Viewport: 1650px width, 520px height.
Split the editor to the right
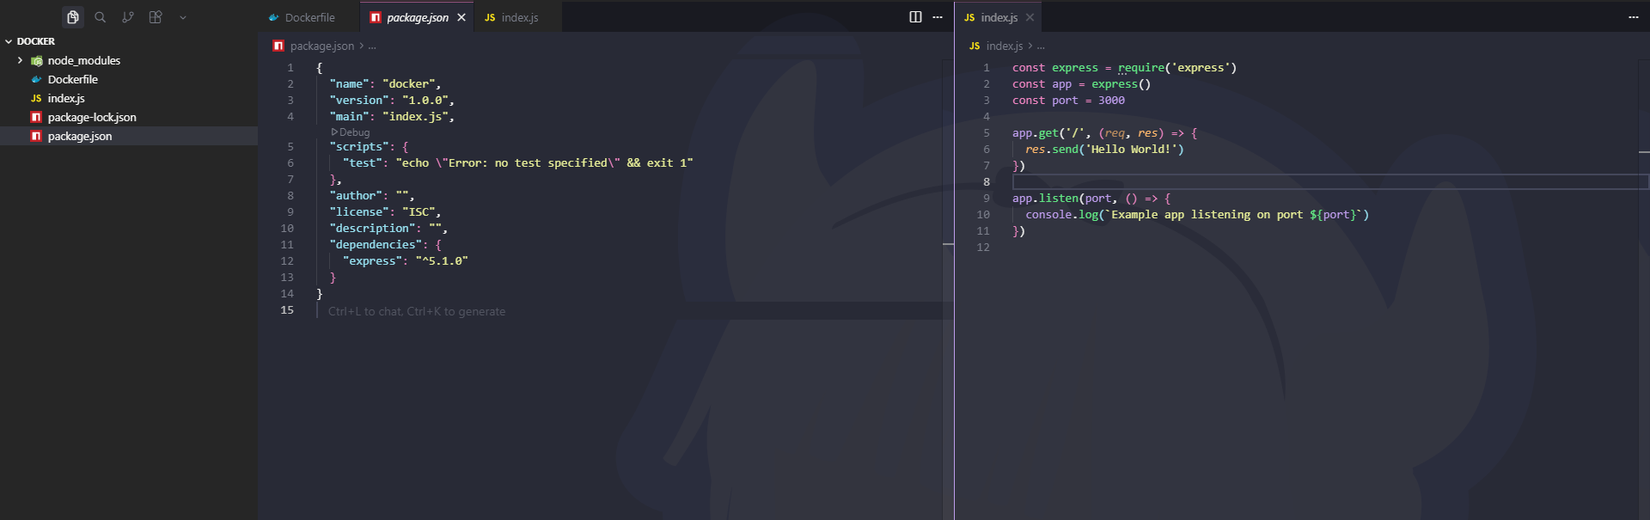tap(915, 17)
